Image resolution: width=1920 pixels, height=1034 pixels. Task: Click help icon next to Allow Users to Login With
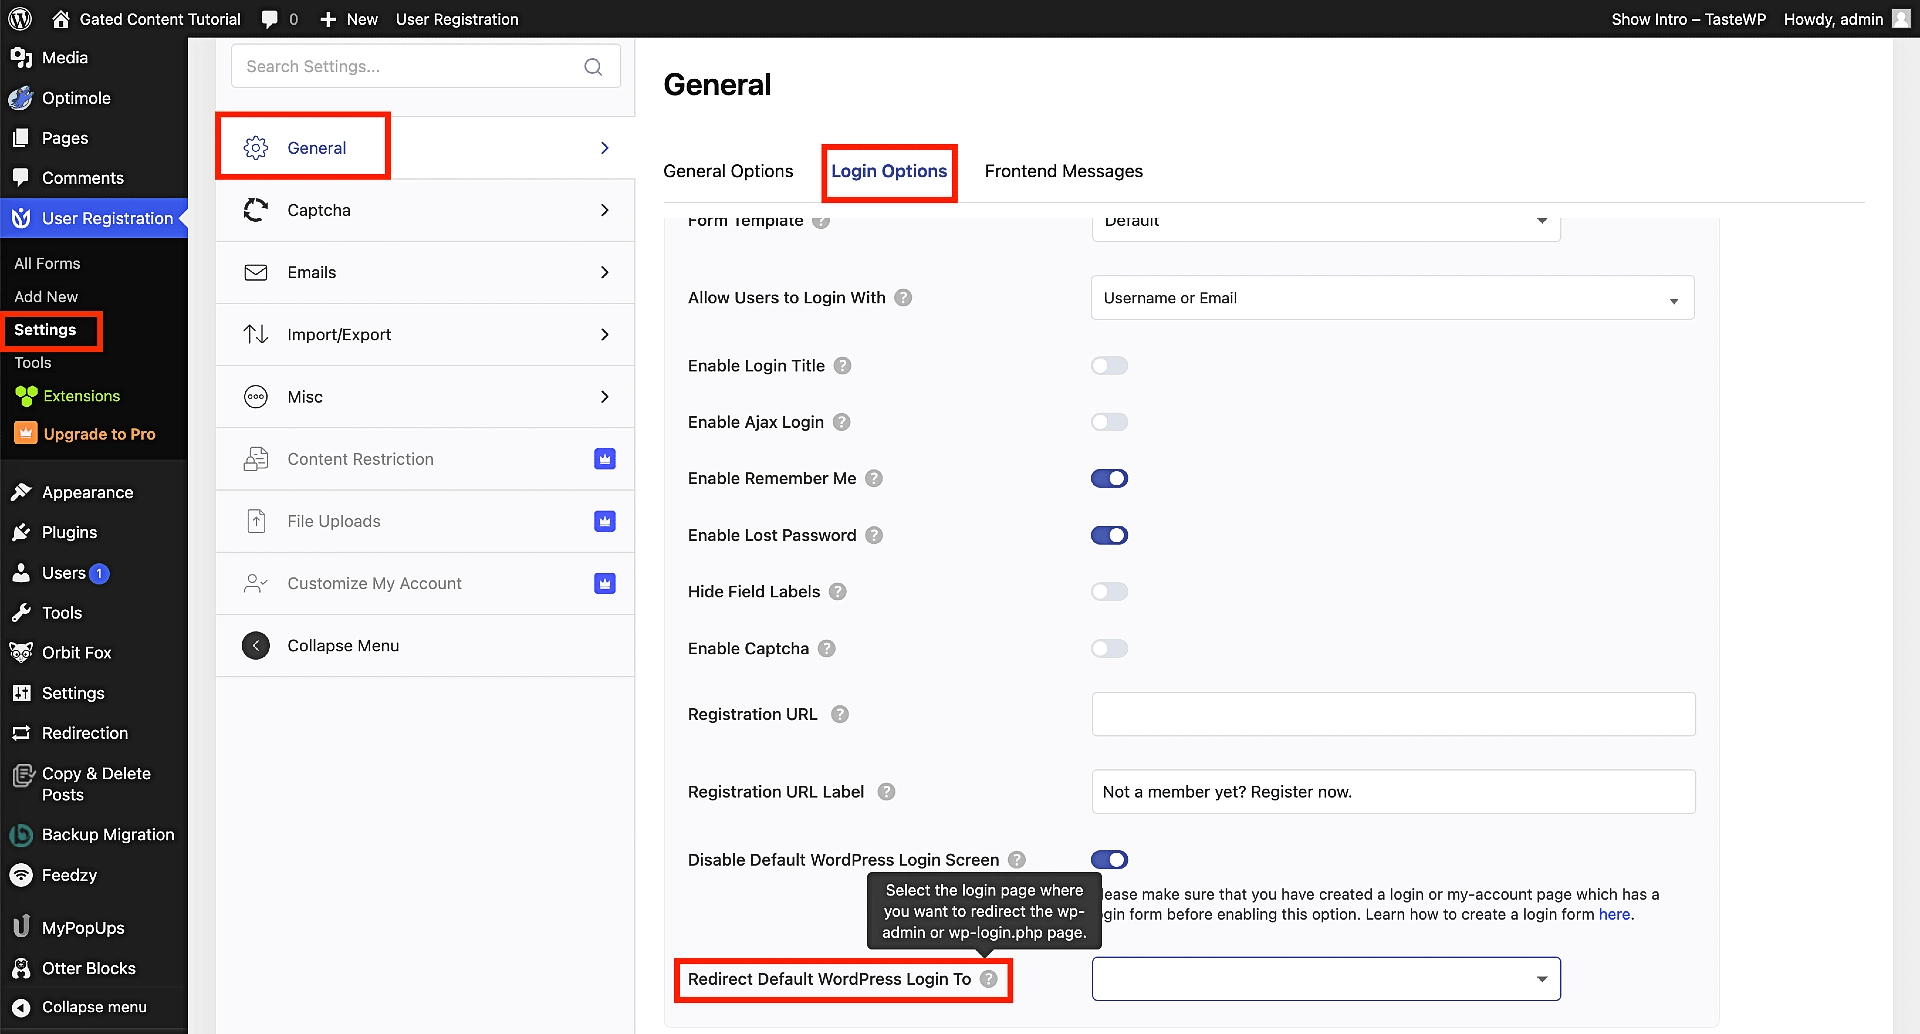pyautogui.click(x=903, y=297)
